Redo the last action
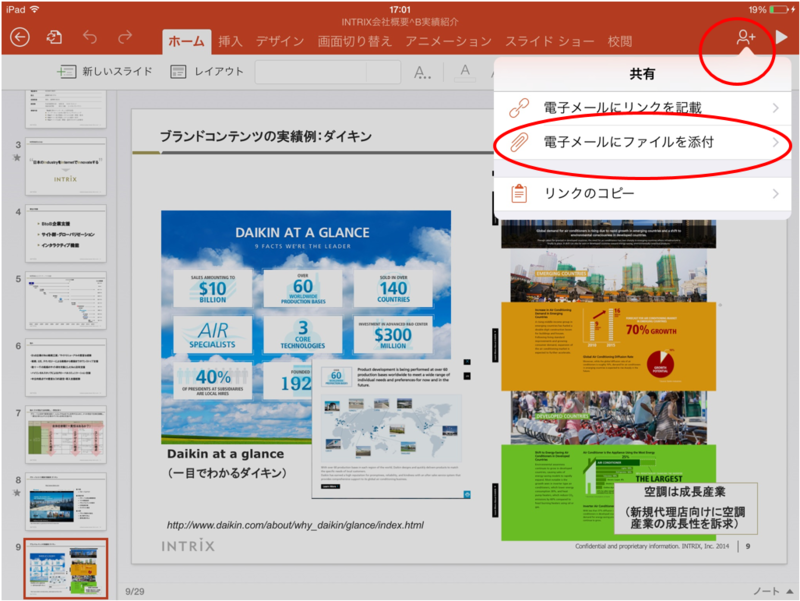The width and height of the screenshot is (800, 601). pos(125,37)
